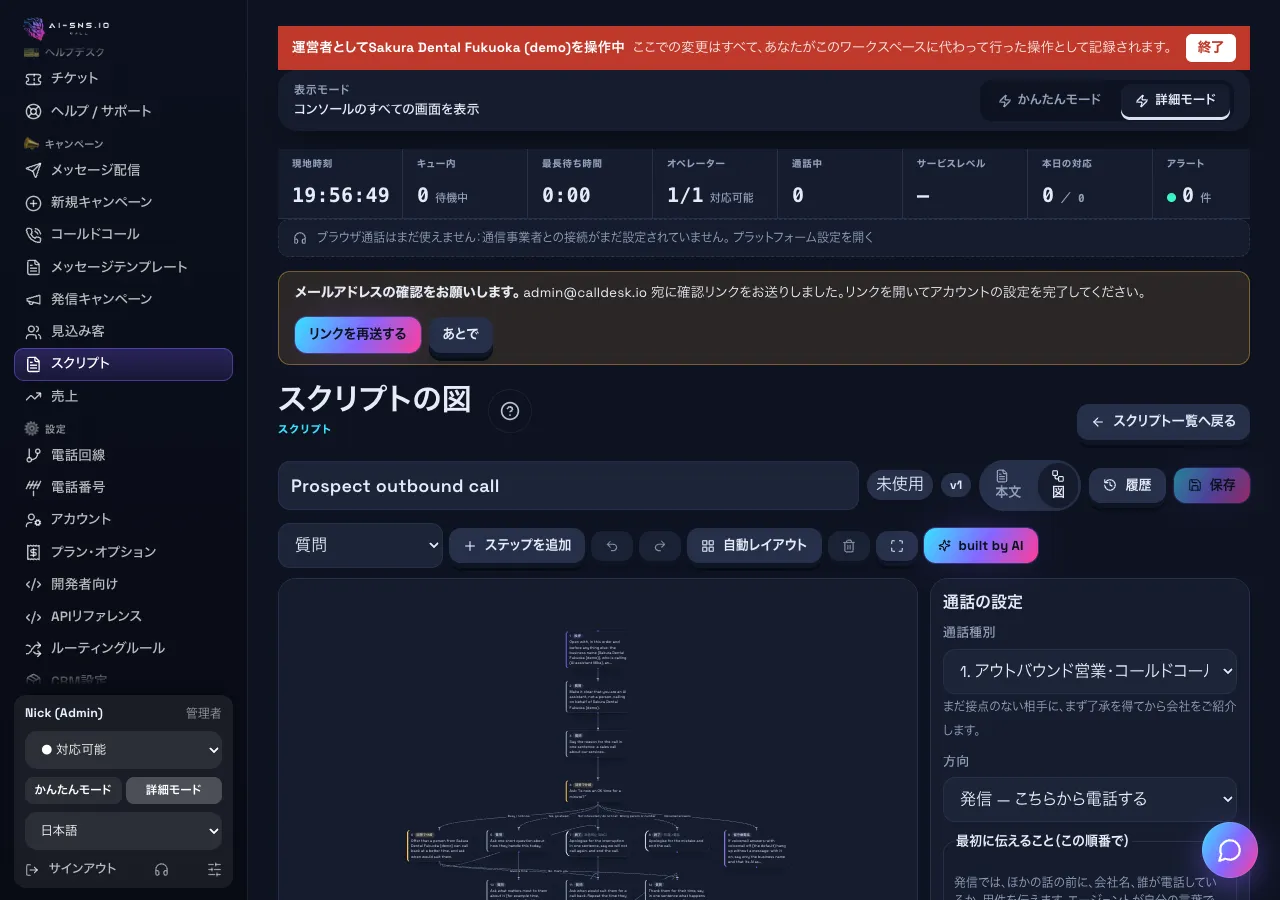The image size is (1280, 900).
Task: Select 詳細モード in top bar
Action: coord(1175,100)
